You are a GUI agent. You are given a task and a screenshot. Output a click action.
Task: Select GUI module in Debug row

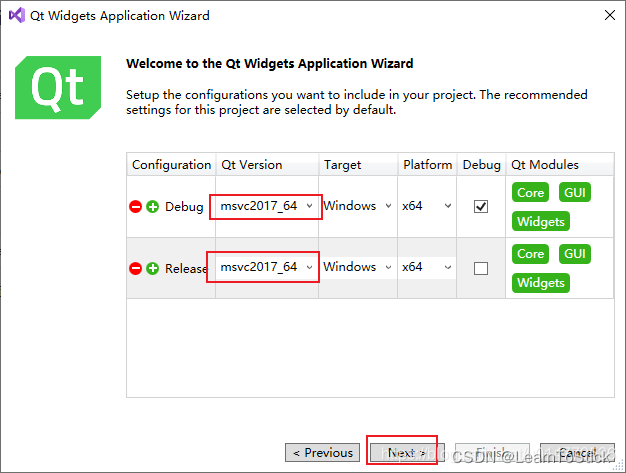point(574,192)
